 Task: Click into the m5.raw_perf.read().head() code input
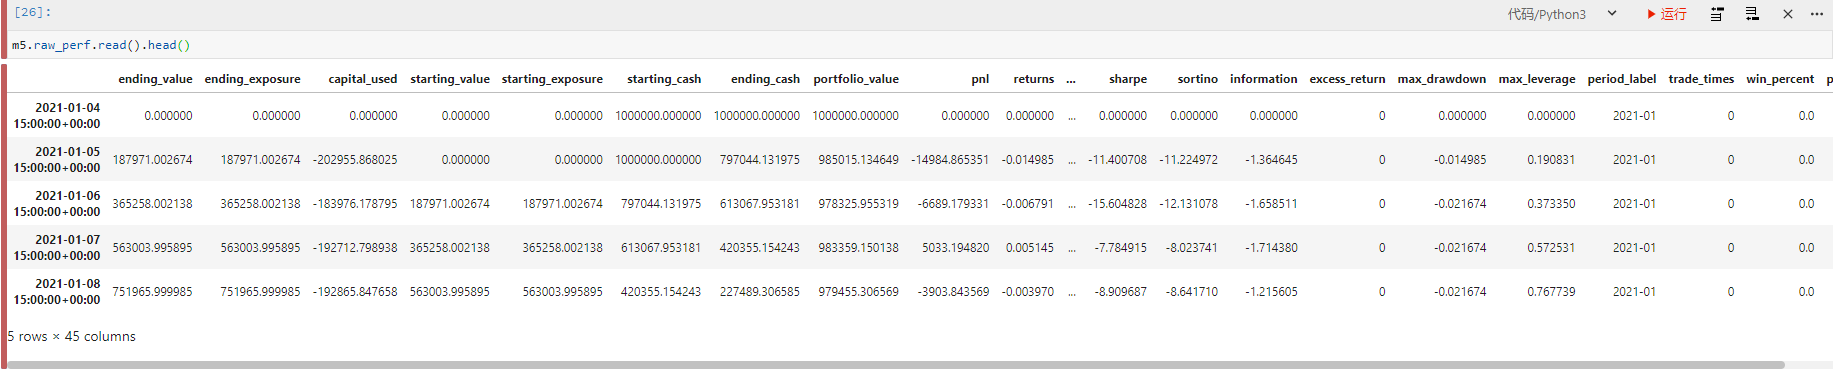(920, 45)
